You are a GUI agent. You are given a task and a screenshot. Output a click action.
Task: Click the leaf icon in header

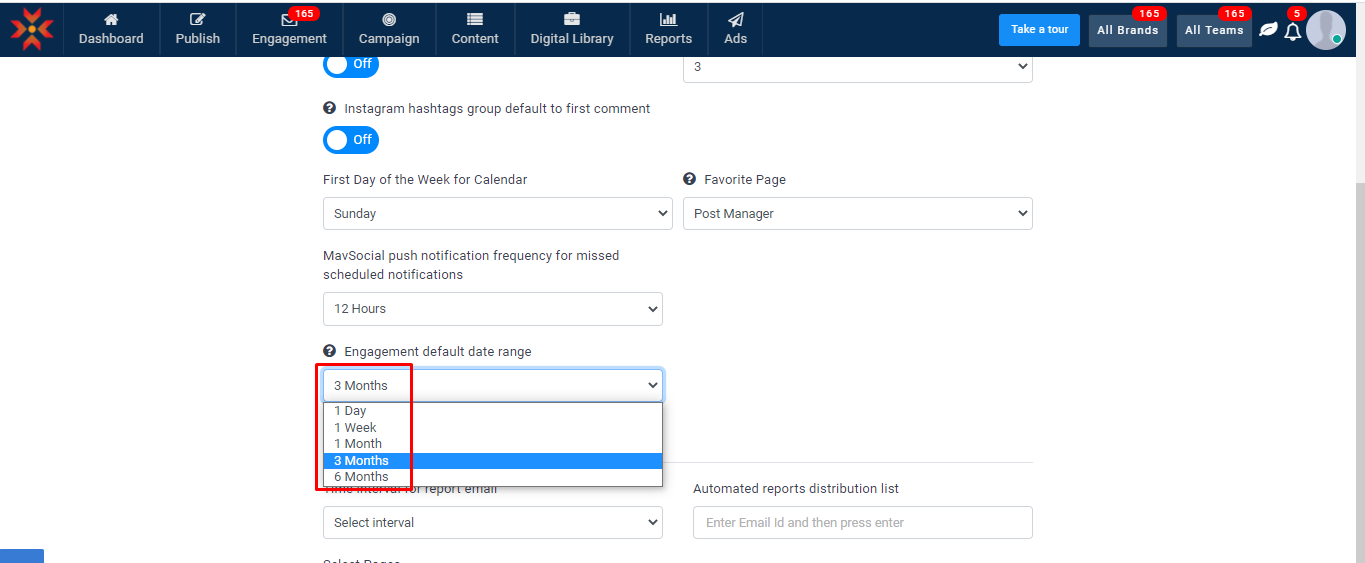click(1268, 30)
